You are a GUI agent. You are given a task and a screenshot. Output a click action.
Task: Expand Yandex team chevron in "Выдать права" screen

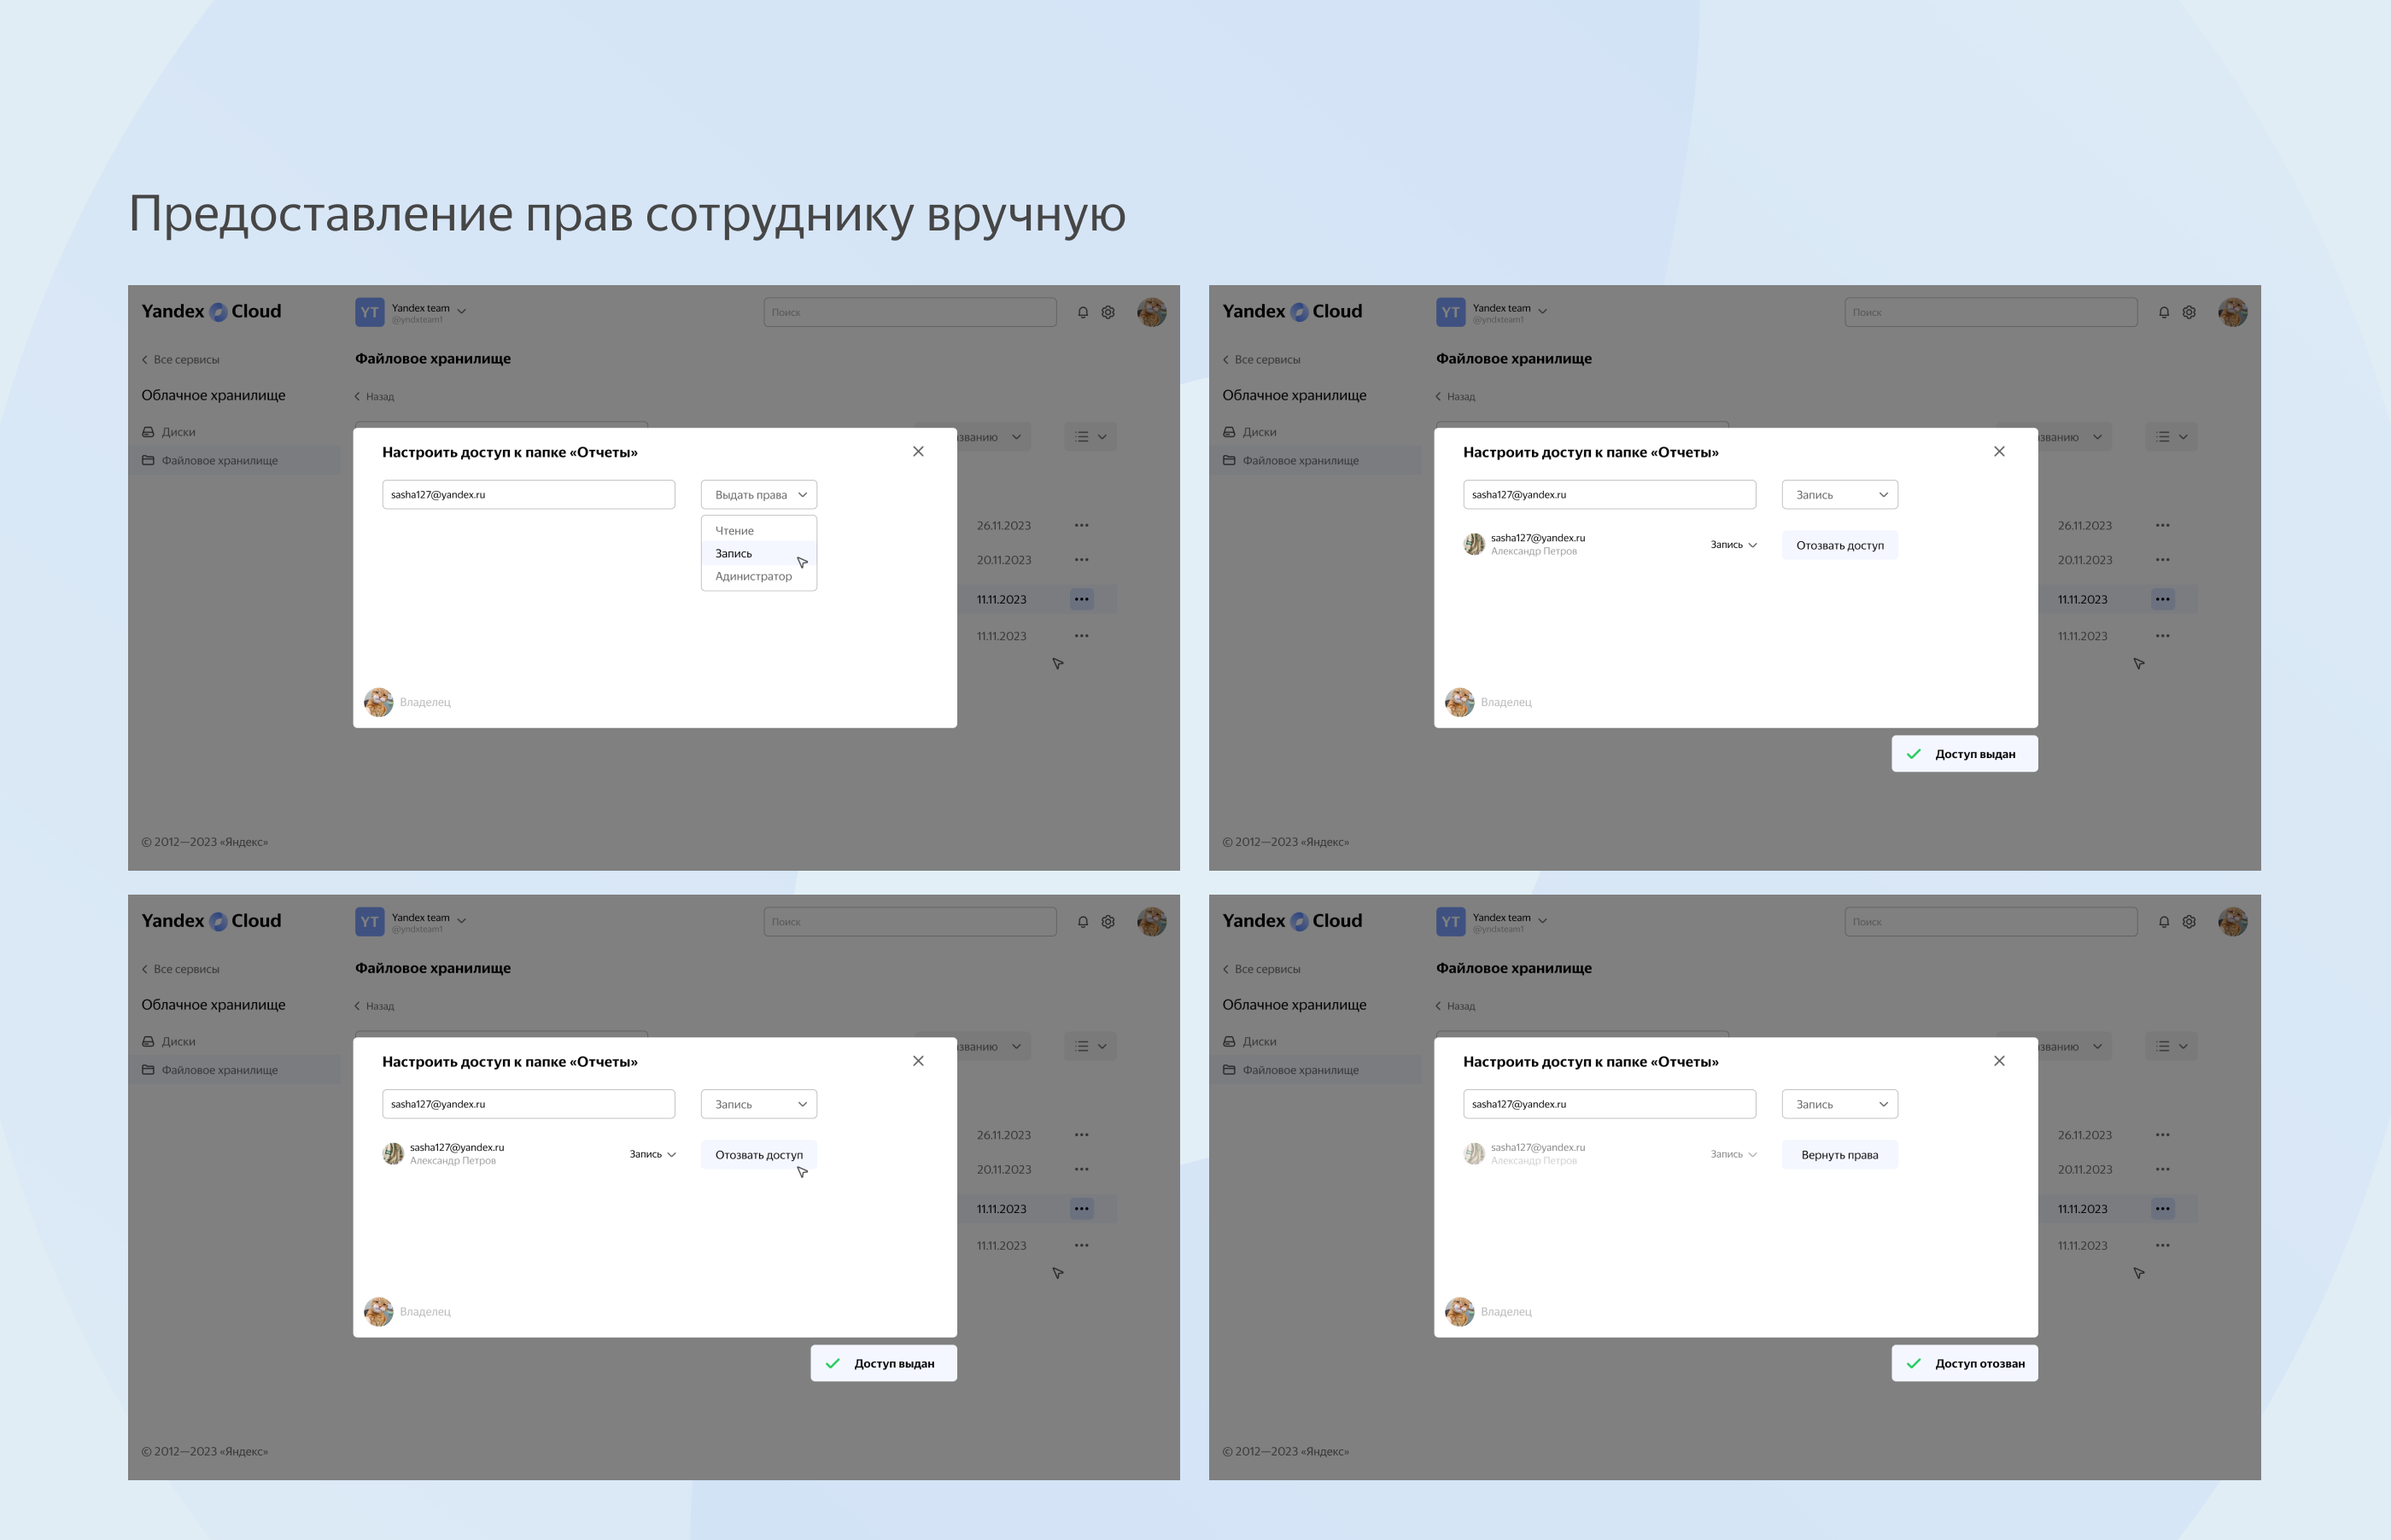pos(462,311)
